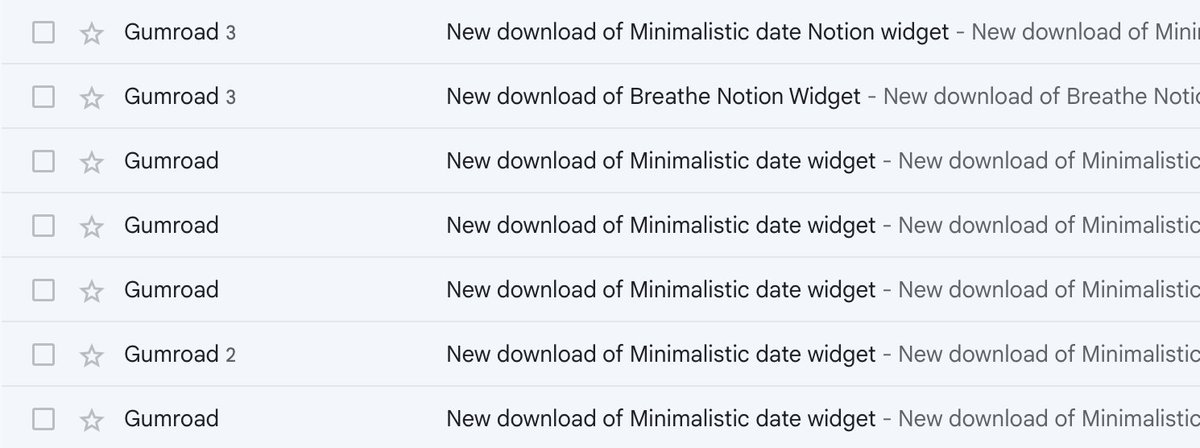Click the "Gumroad 2" sender label

179,353
